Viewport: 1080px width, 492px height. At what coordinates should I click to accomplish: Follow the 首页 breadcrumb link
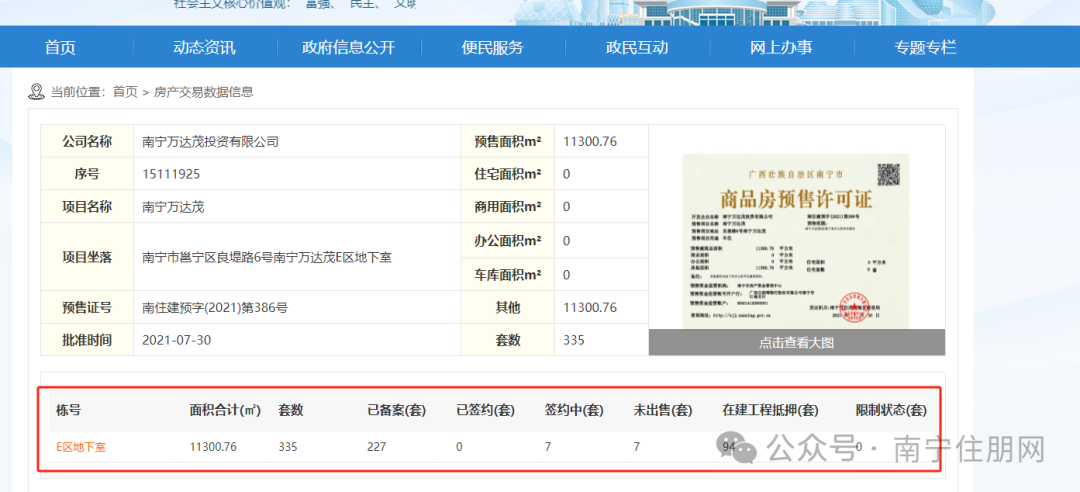(x=125, y=92)
